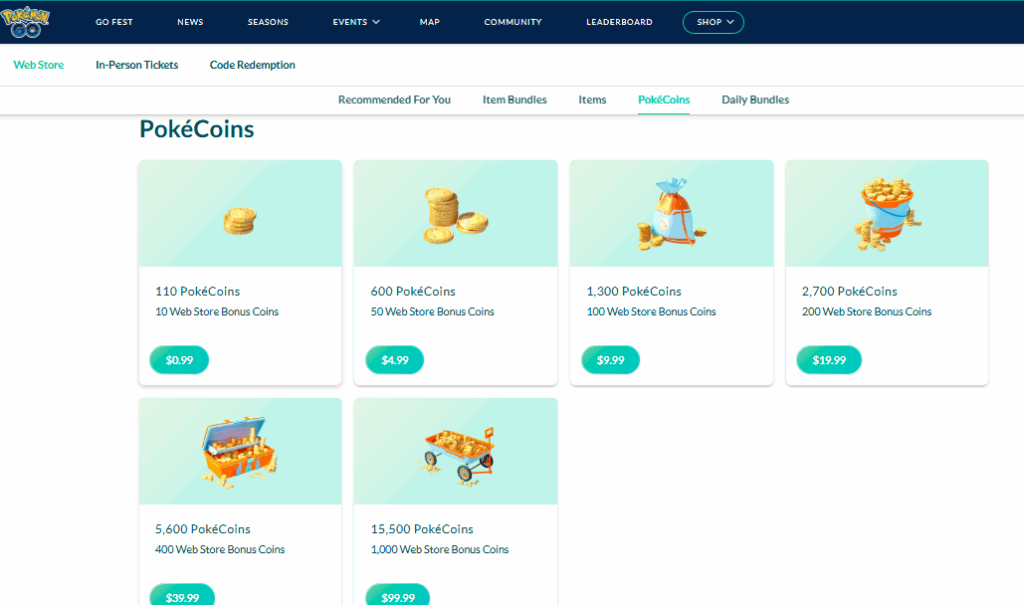Viewport: 1024px width, 605px height.
Task: Buy 5,600 PokéCoins for $39.99
Action: 182,596
